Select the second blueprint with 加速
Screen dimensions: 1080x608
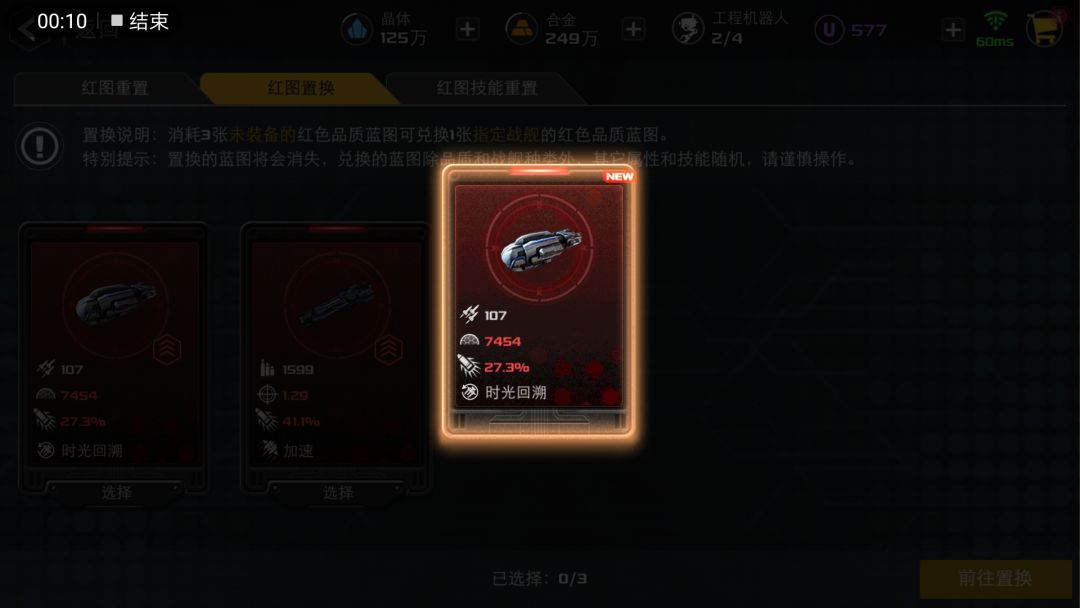337,492
